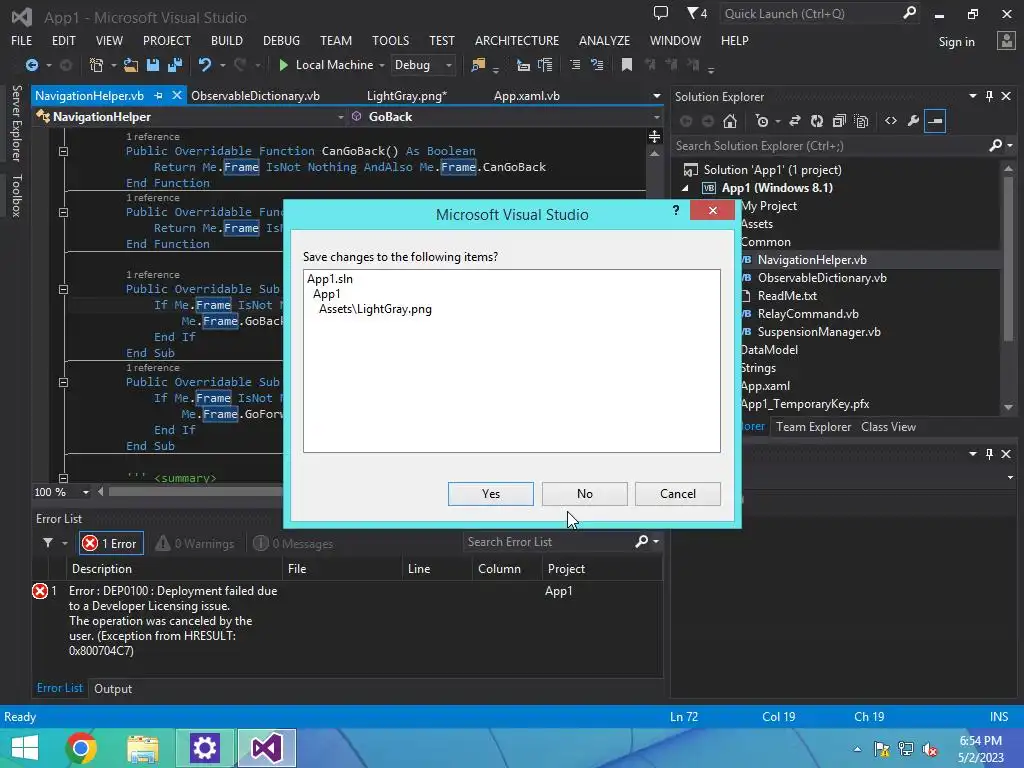The width and height of the screenshot is (1024, 768).
Task: Open the DEBUG menu
Action: (281, 40)
